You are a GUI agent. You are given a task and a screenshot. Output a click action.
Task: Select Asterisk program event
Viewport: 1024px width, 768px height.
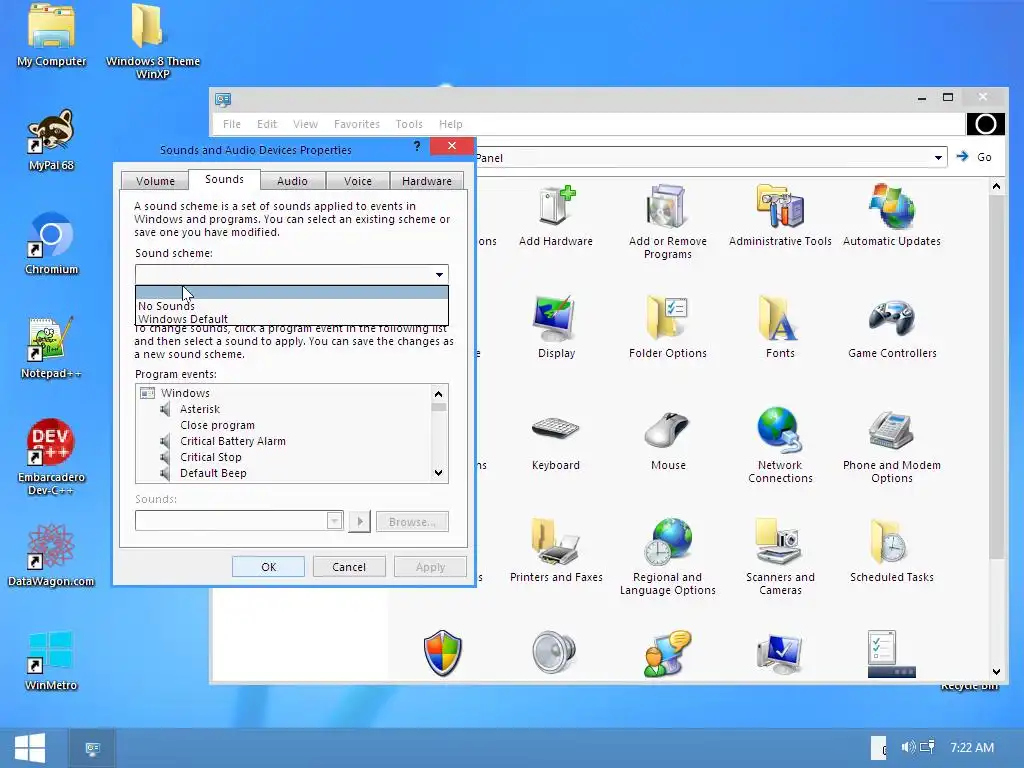200,409
